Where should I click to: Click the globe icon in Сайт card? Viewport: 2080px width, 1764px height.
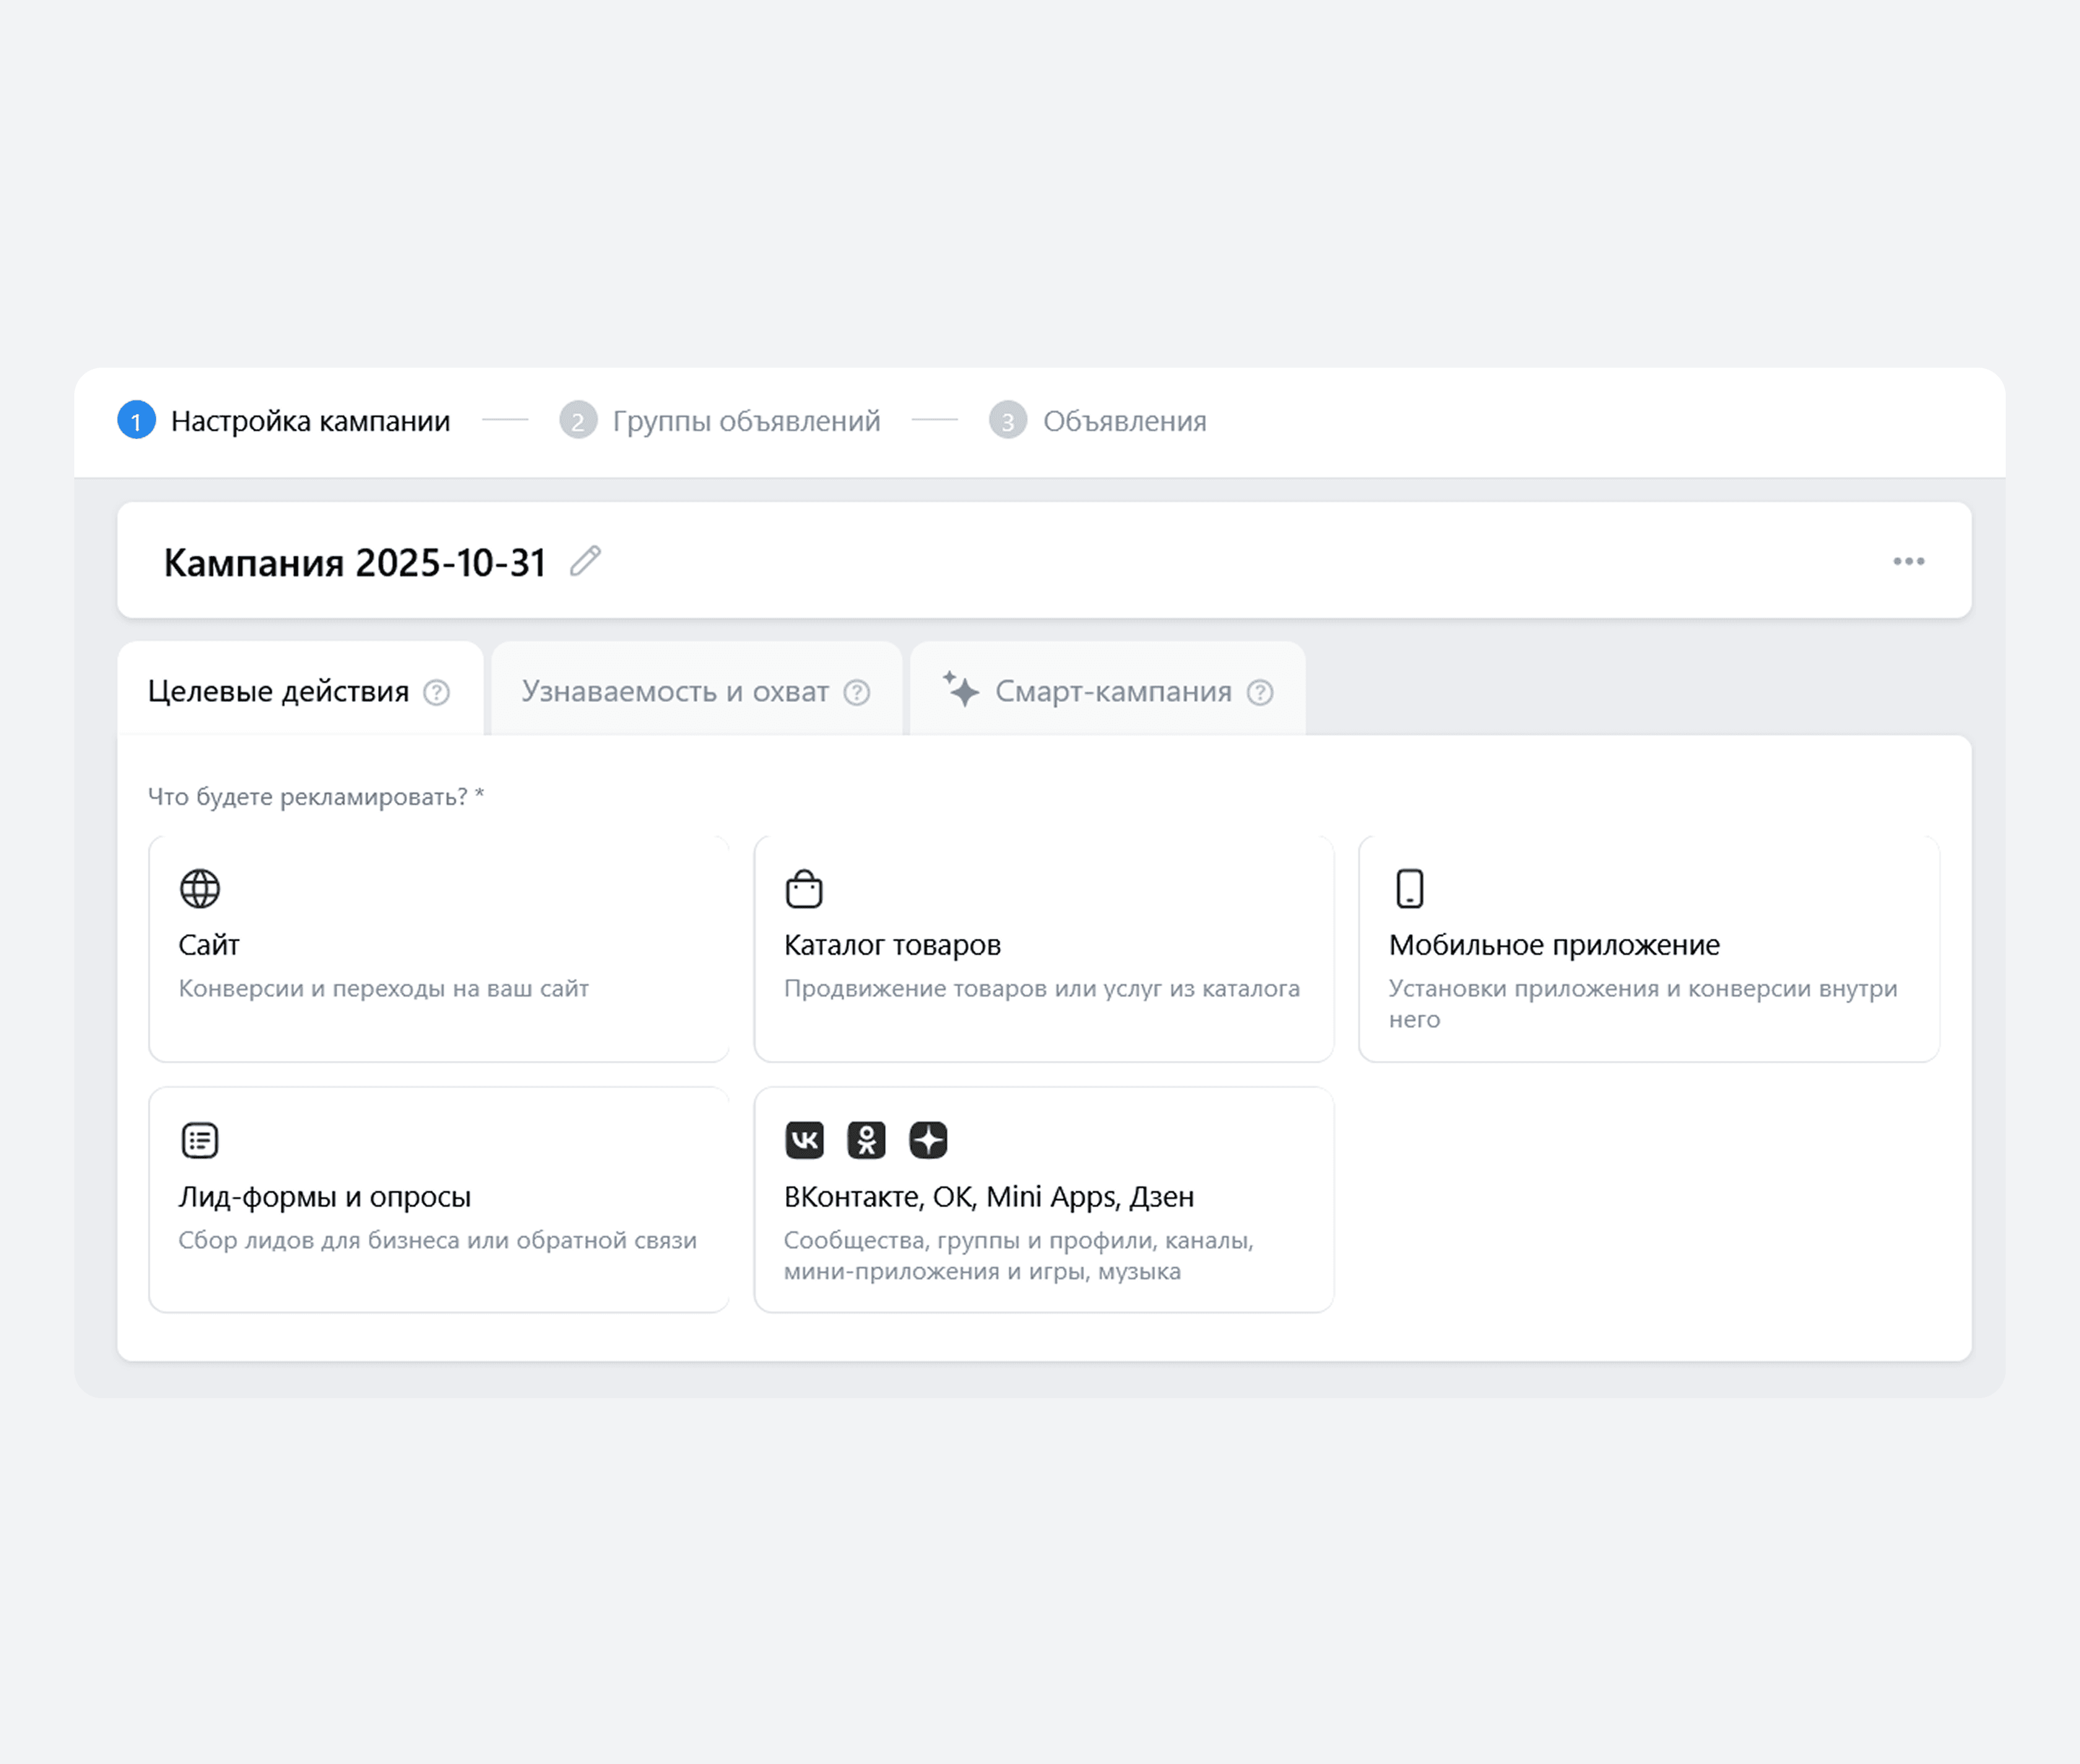click(x=200, y=888)
